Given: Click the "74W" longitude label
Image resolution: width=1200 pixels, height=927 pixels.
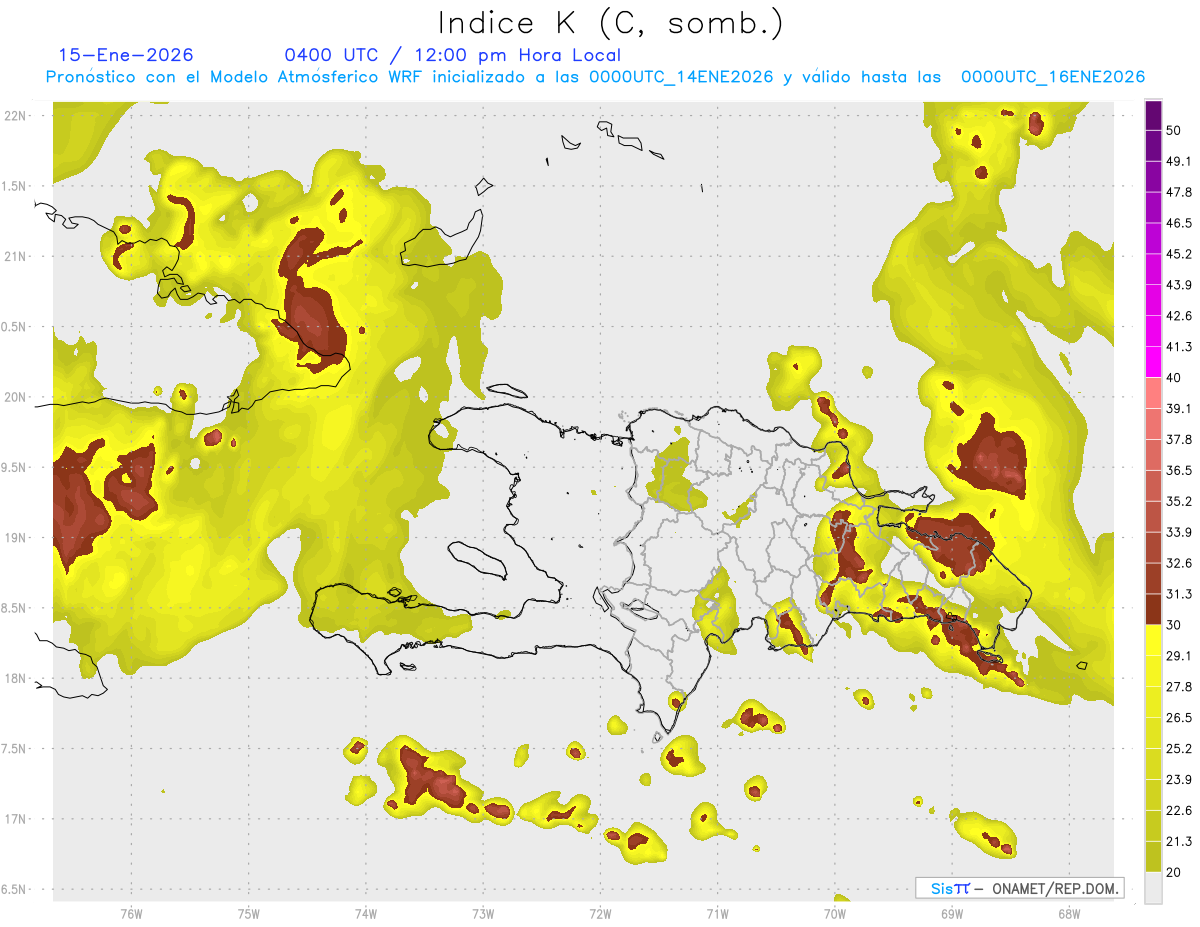Looking at the screenshot, I should (365, 913).
